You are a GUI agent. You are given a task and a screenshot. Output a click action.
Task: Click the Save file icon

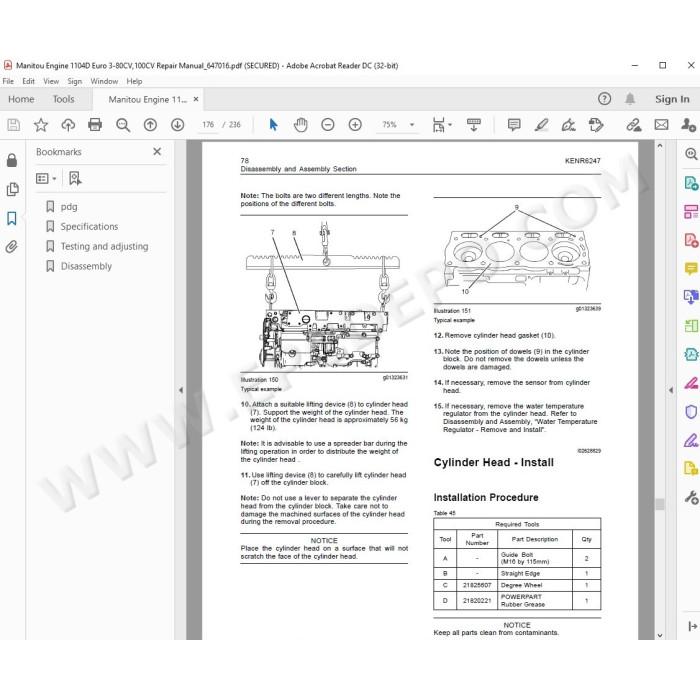(x=13, y=125)
